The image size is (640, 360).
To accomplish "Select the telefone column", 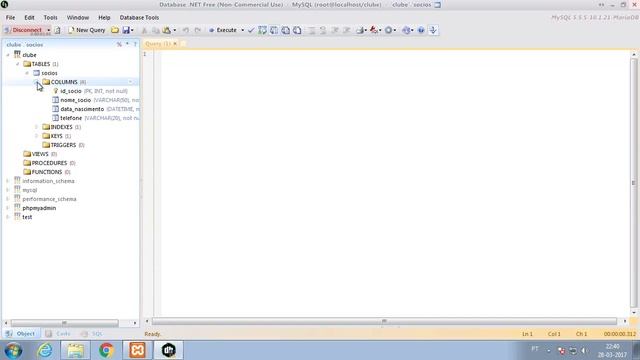I will (96, 118).
